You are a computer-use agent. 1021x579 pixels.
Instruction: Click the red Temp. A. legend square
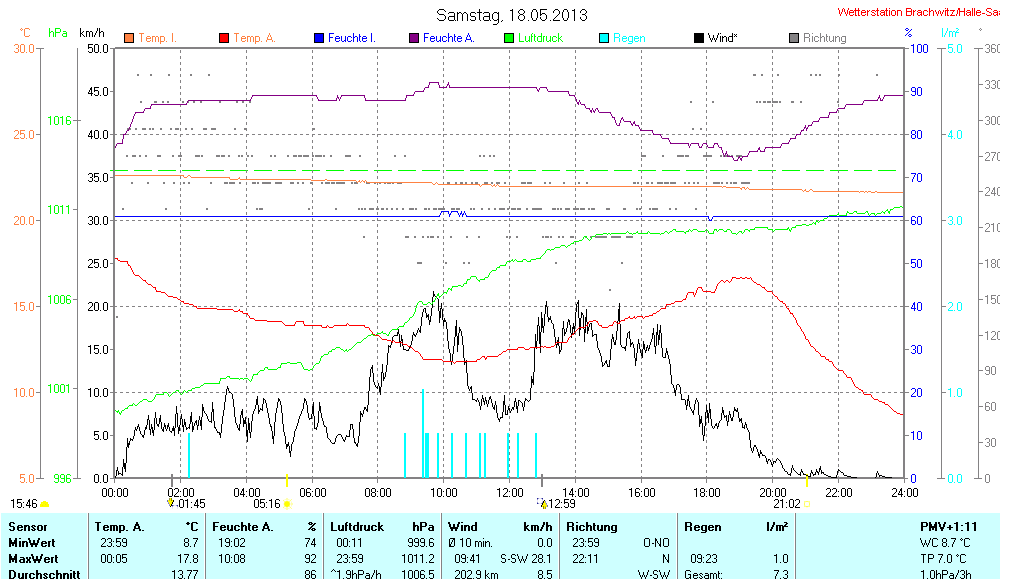223,38
